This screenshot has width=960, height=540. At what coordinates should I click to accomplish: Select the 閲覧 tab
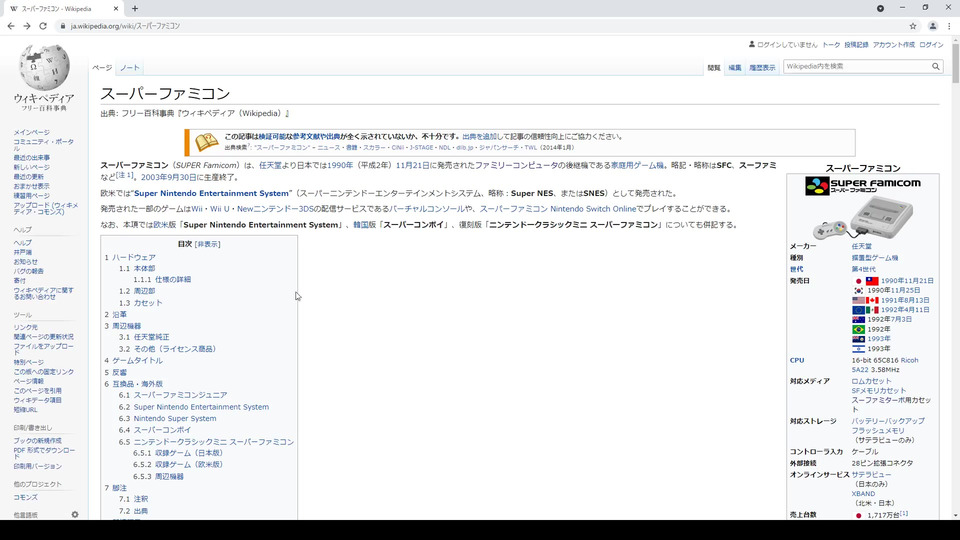coord(714,68)
